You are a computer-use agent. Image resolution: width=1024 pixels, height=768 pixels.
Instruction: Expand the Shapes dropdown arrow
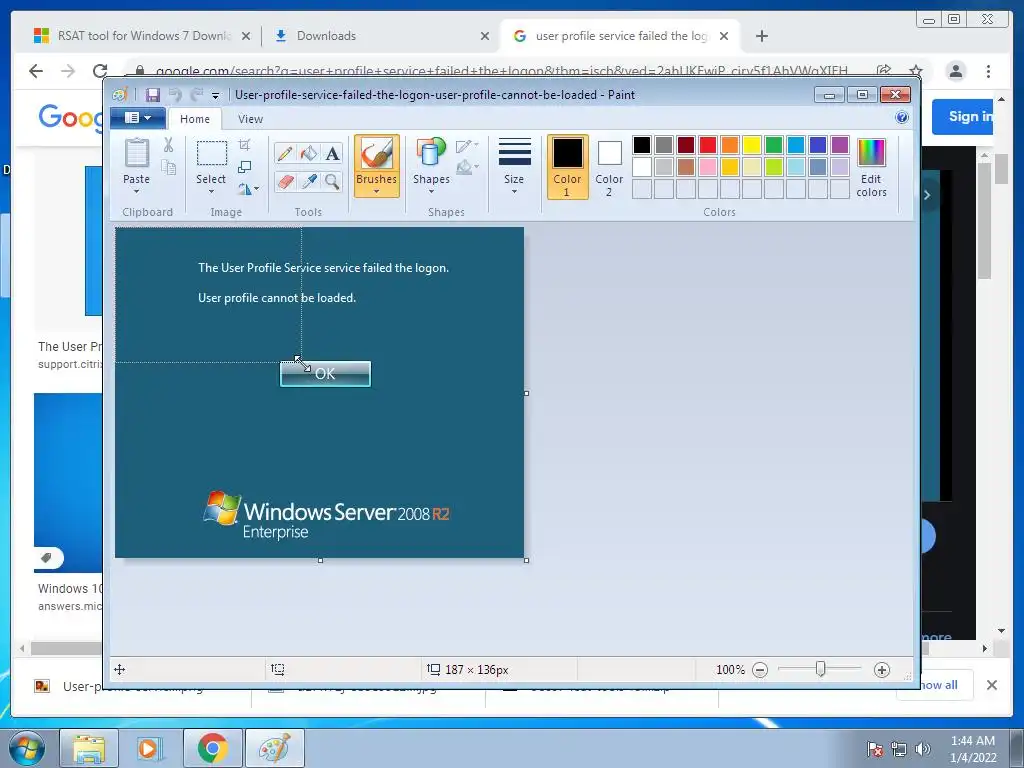[431, 191]
